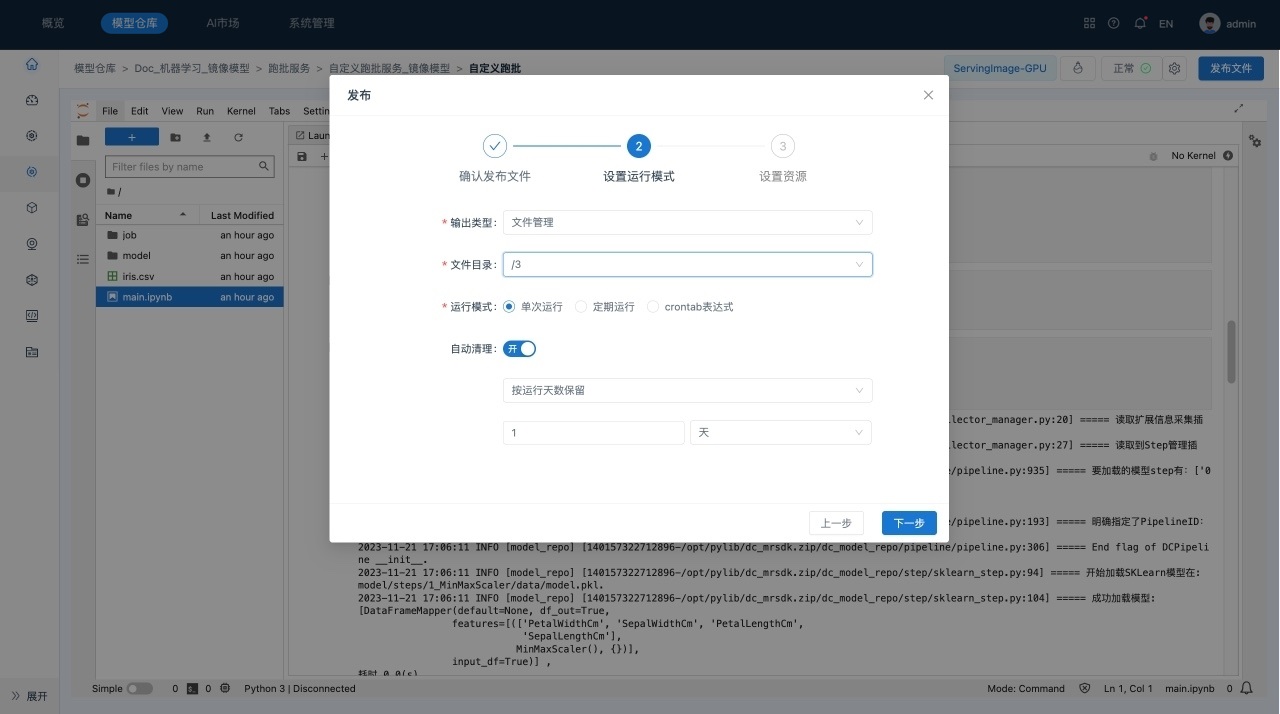The width and height of the screenshot is (1280, 714).
Task: Click the refresh file list icon
Action: (x=238, y=137)
